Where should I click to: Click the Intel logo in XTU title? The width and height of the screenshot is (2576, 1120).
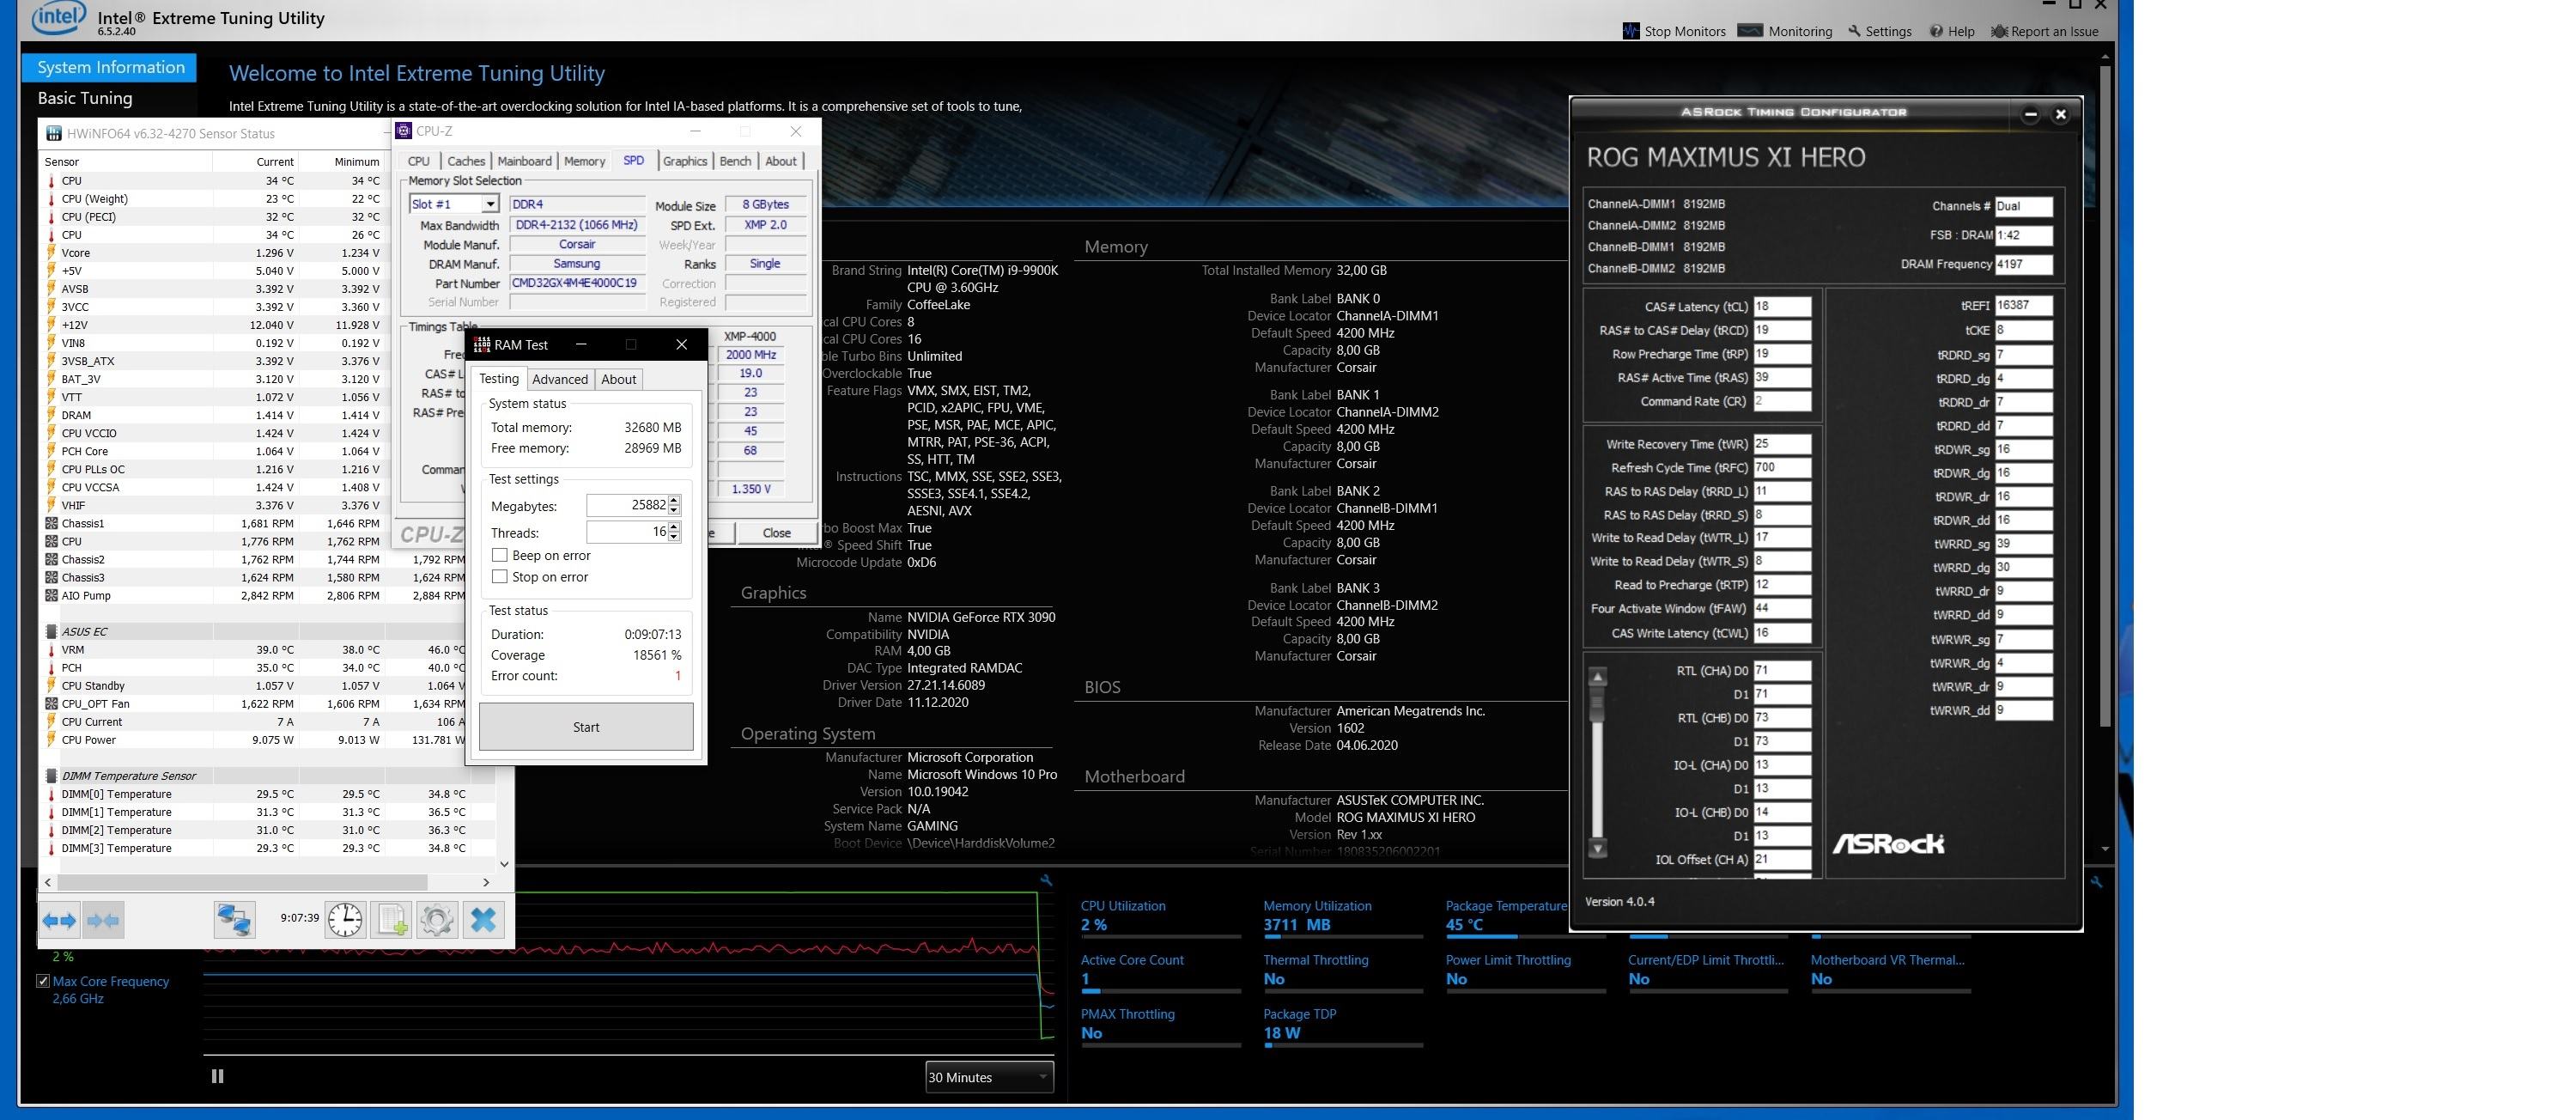click(x=58, y=17)
